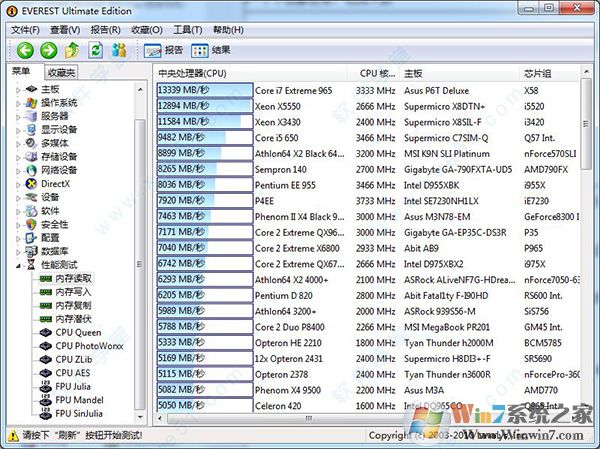Viewport: 600px width, 449px height.
Task: Switch to the 收藏夹 tab
Action: [x=61, y=72]
